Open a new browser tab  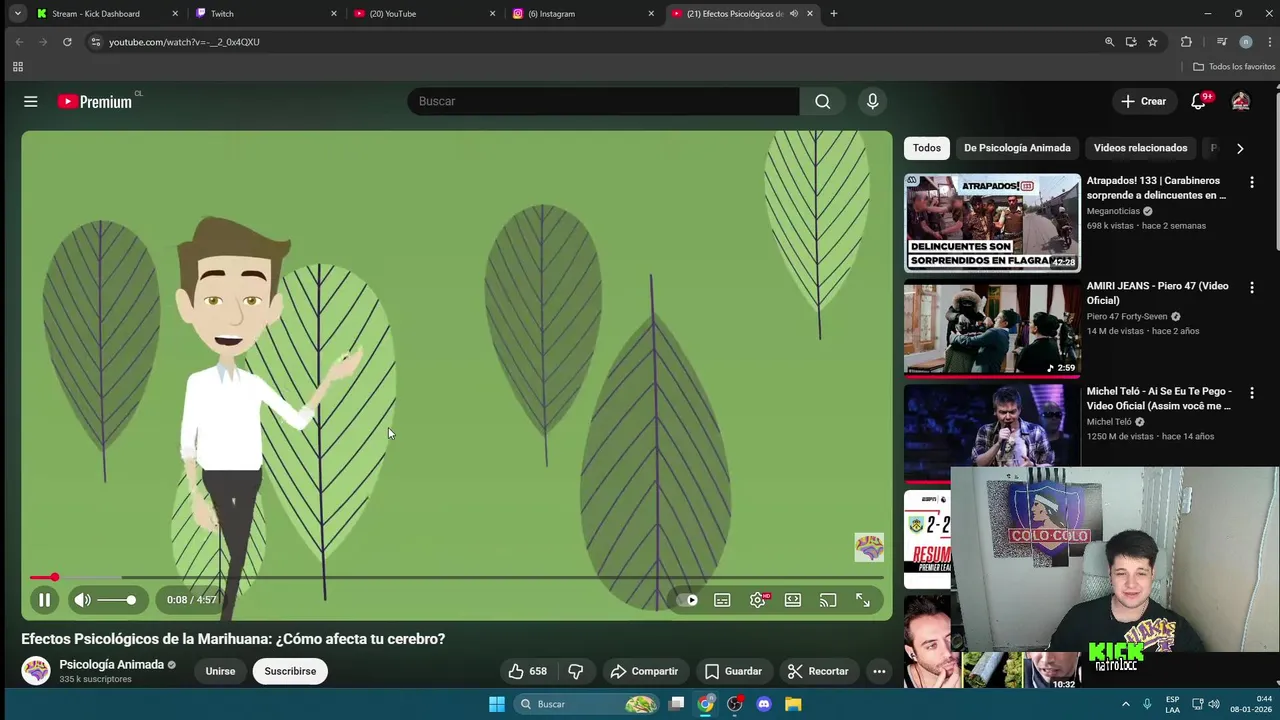834,14
